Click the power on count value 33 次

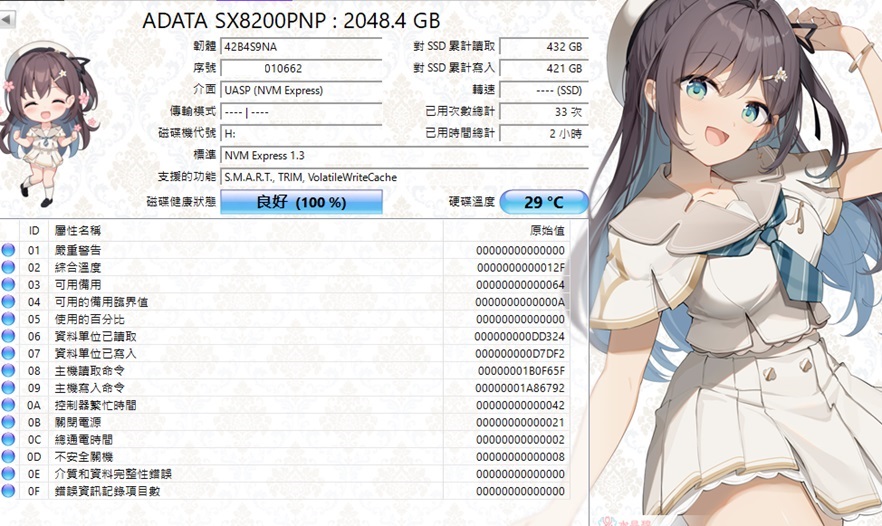pyautogui.click(x=543, y=112)
